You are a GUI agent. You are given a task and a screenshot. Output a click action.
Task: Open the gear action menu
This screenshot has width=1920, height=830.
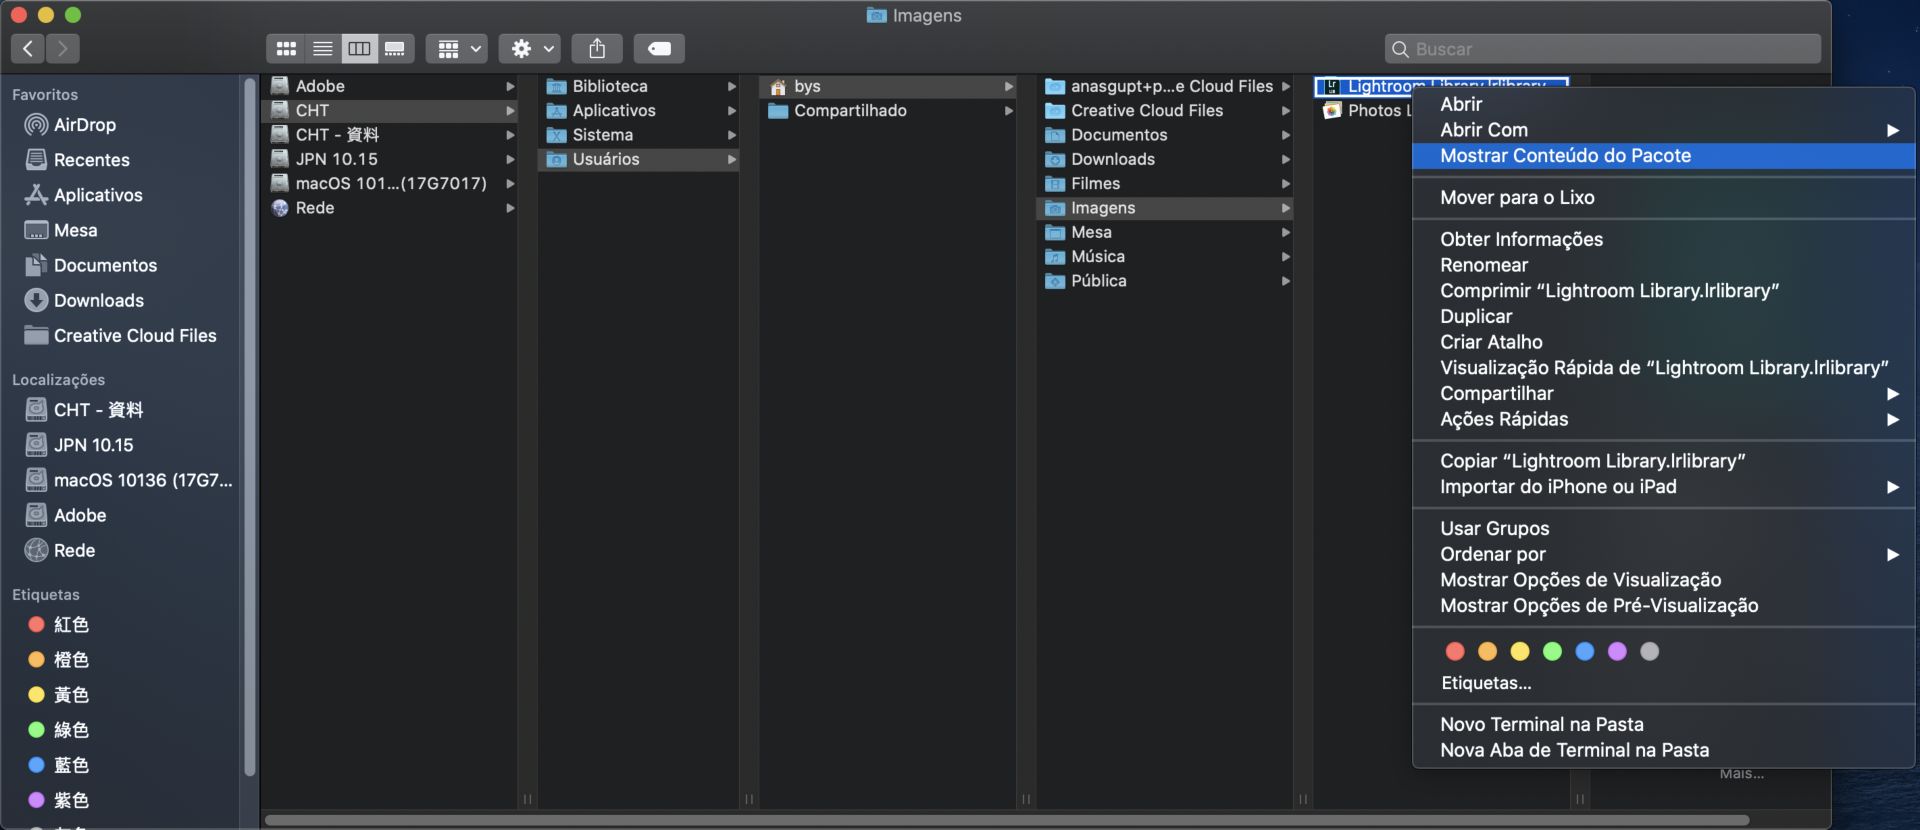[530, 48]
